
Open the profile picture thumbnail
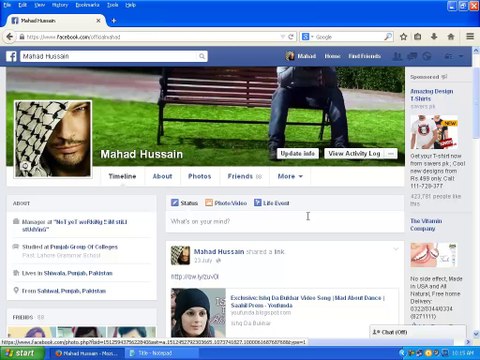(53, 139)
